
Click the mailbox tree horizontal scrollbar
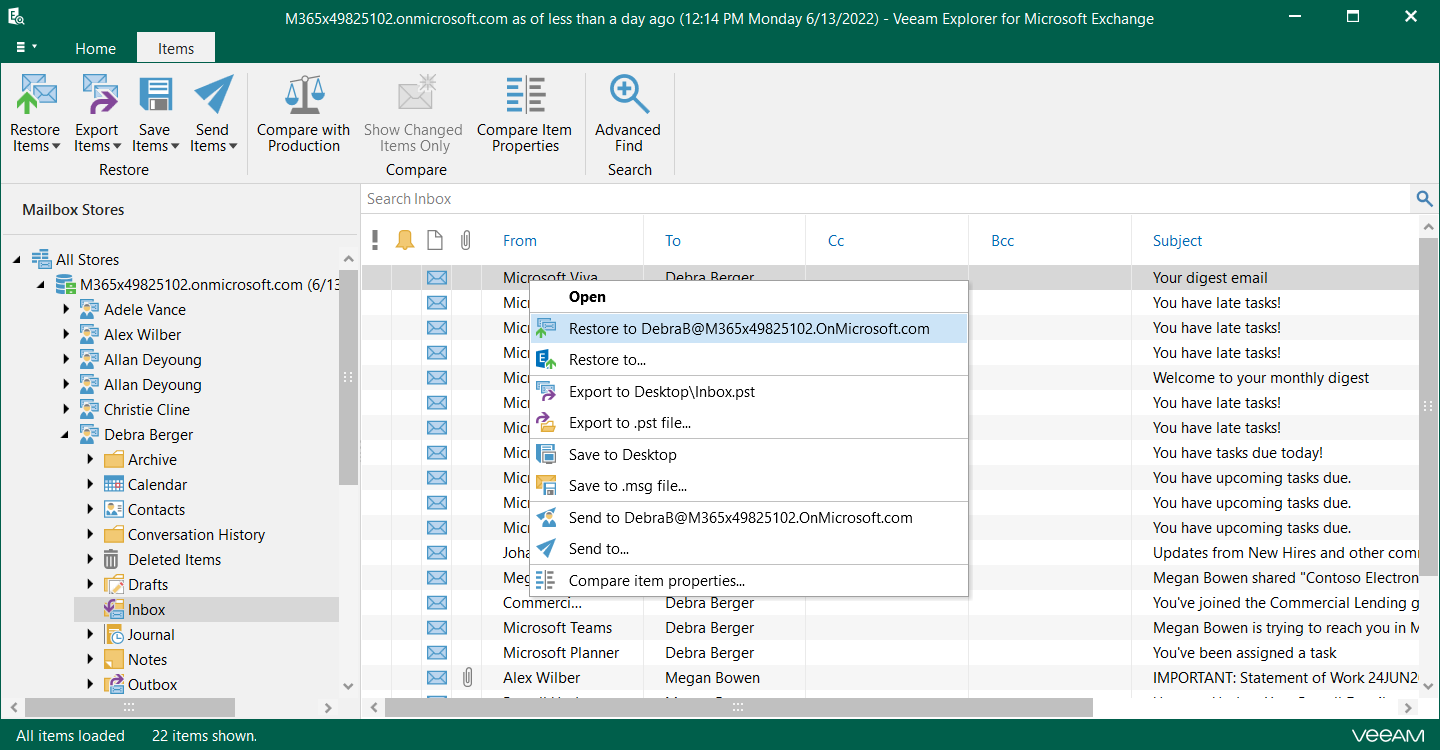[x=130, y=707]
